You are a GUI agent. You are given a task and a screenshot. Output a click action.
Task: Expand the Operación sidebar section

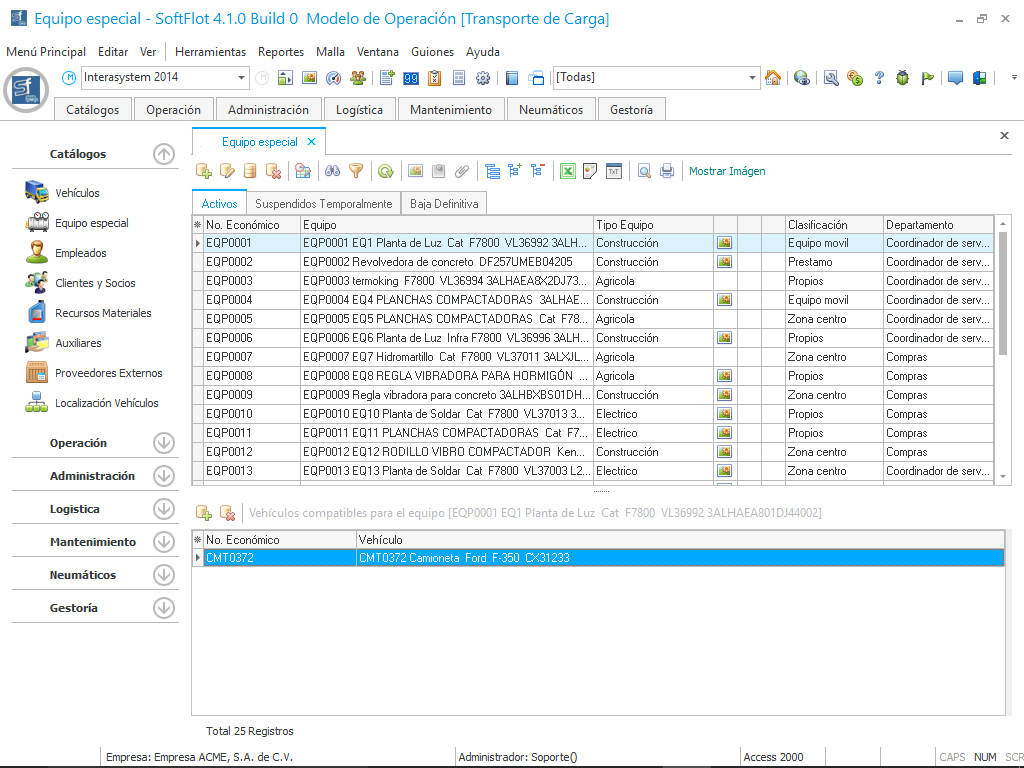pyautogui.click(x=164, y=443)
